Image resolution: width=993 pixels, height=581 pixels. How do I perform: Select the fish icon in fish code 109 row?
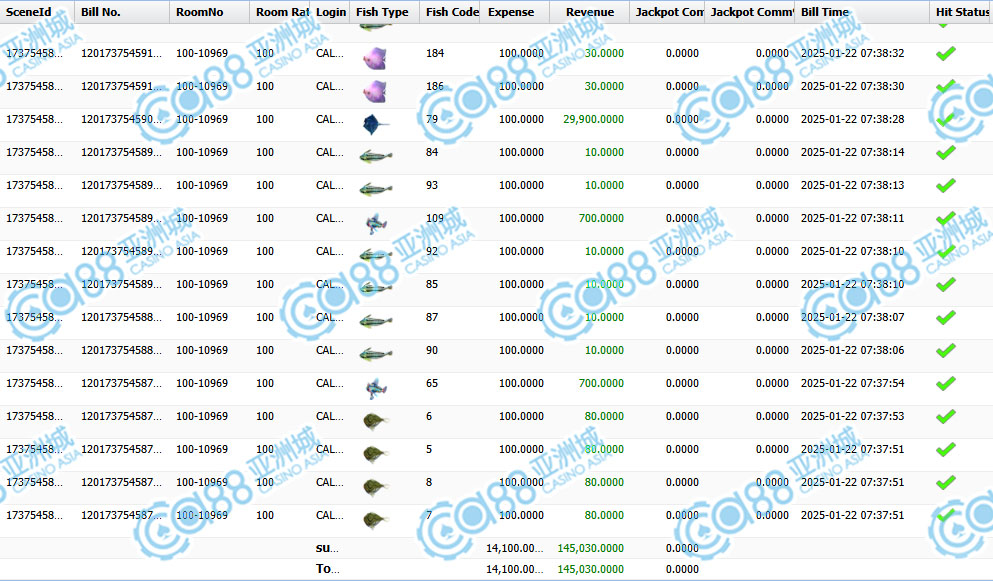376,223
